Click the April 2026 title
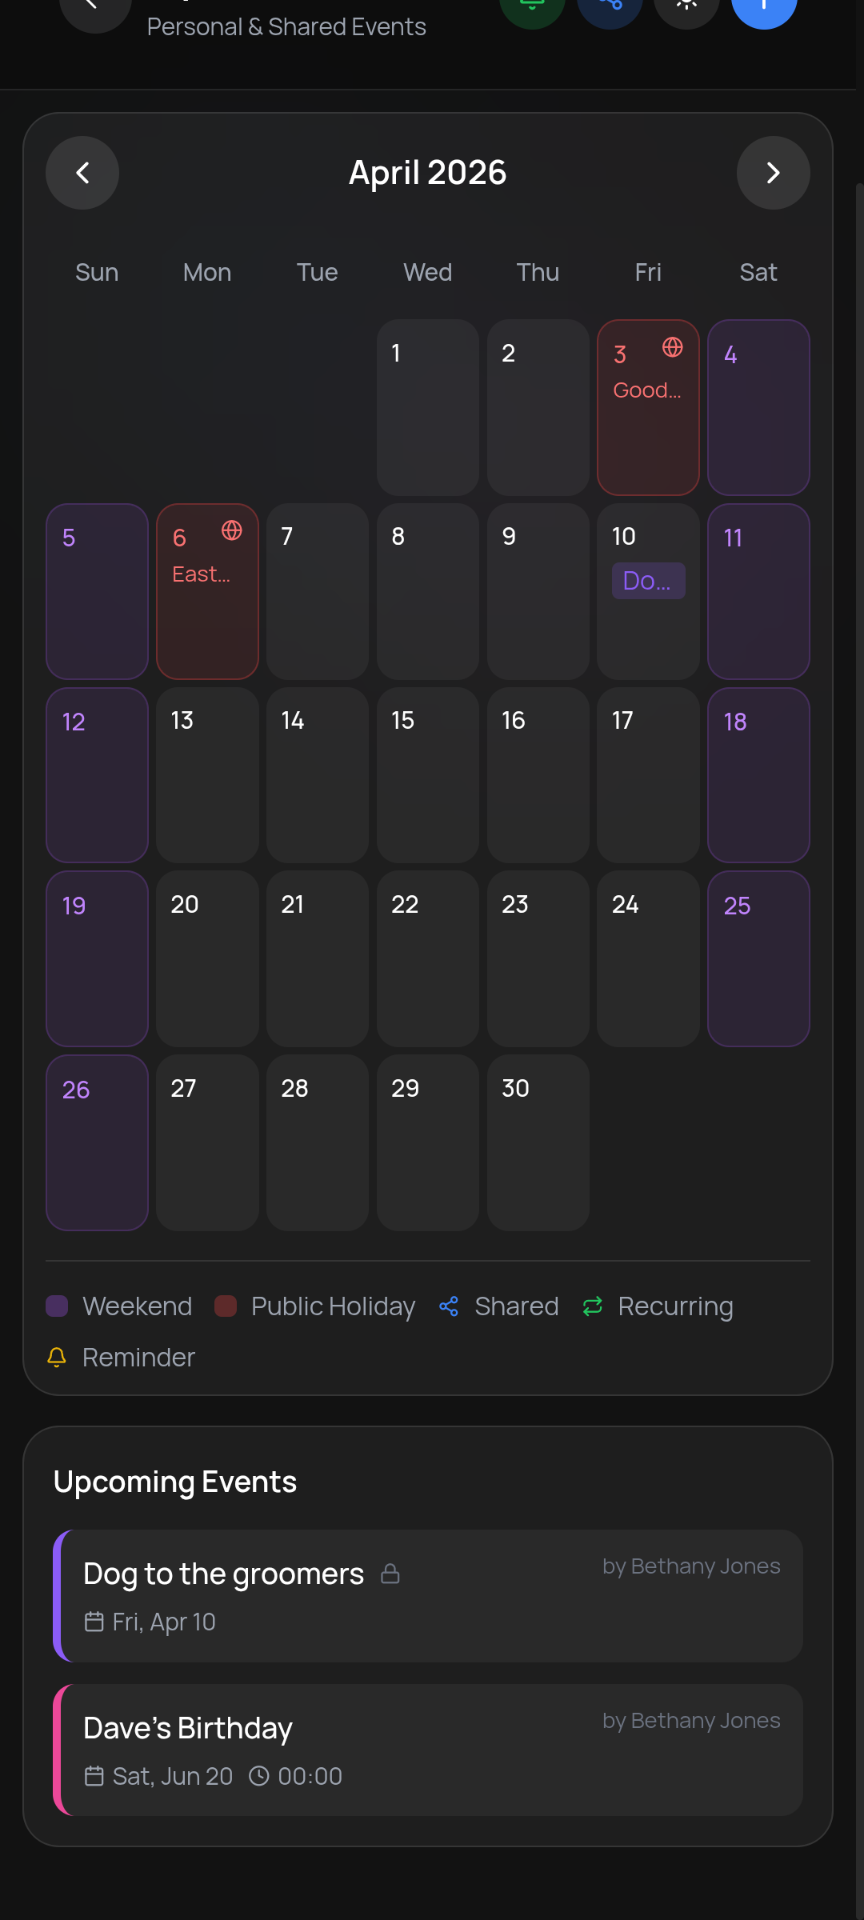 tap(427, 172)
